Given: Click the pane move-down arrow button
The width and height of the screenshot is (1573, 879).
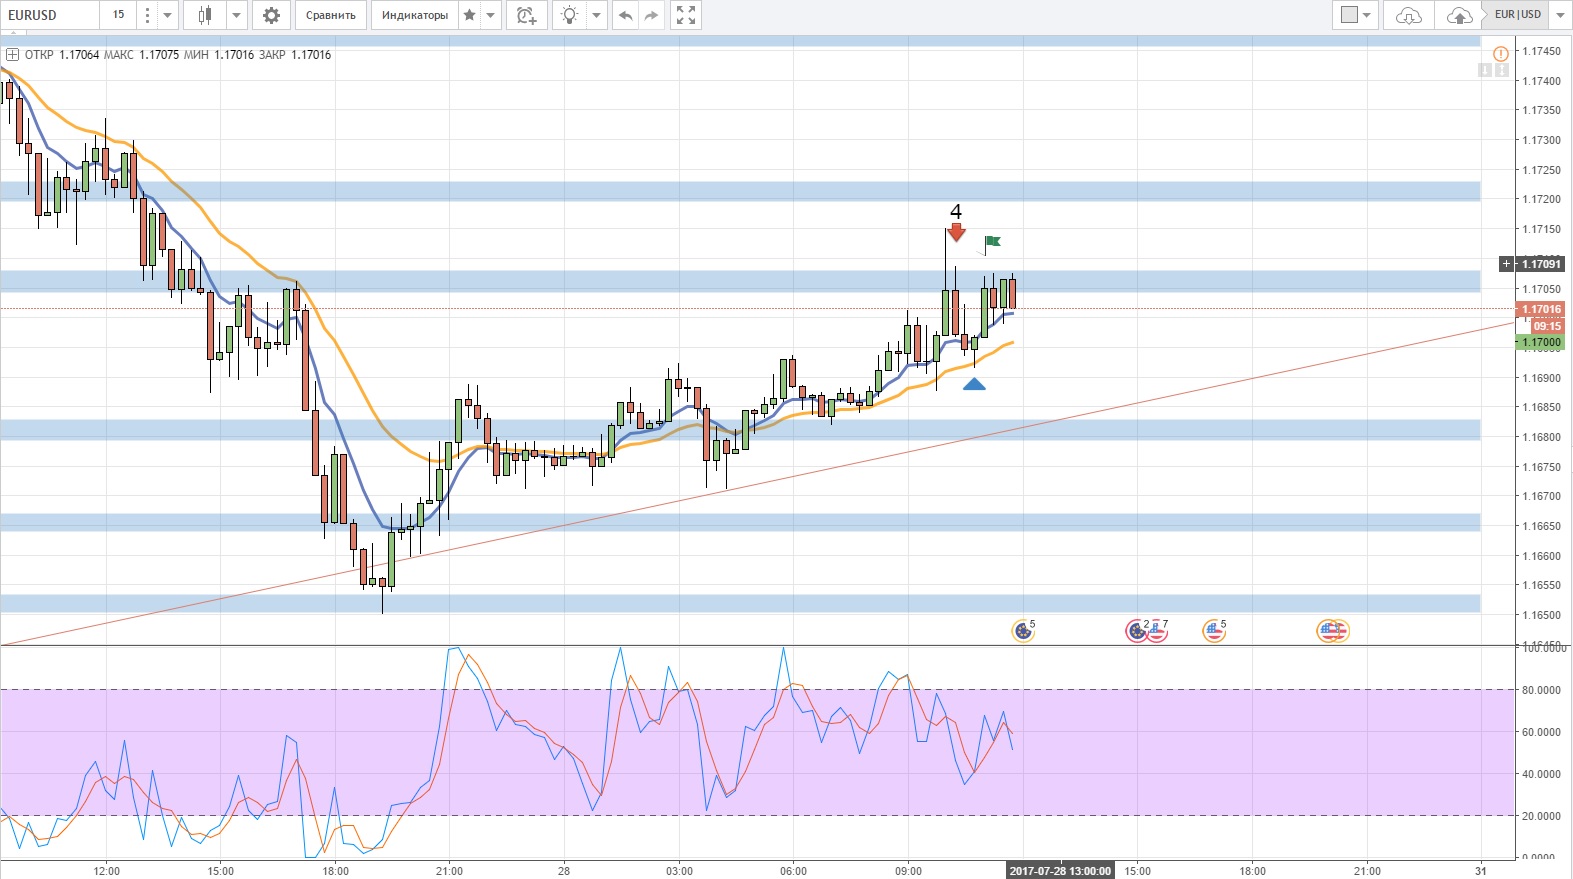Looking at the screenshot, I should [x=1485, y=69].
